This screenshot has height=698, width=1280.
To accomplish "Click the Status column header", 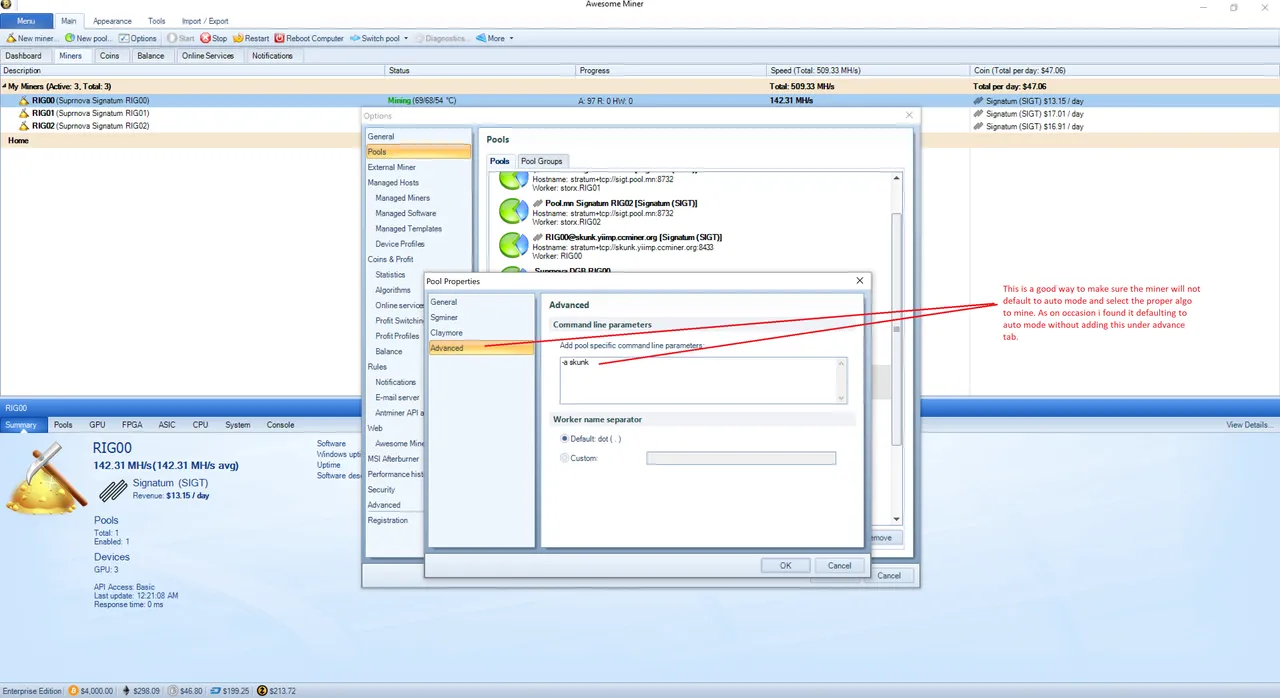I will pos(480,71).
